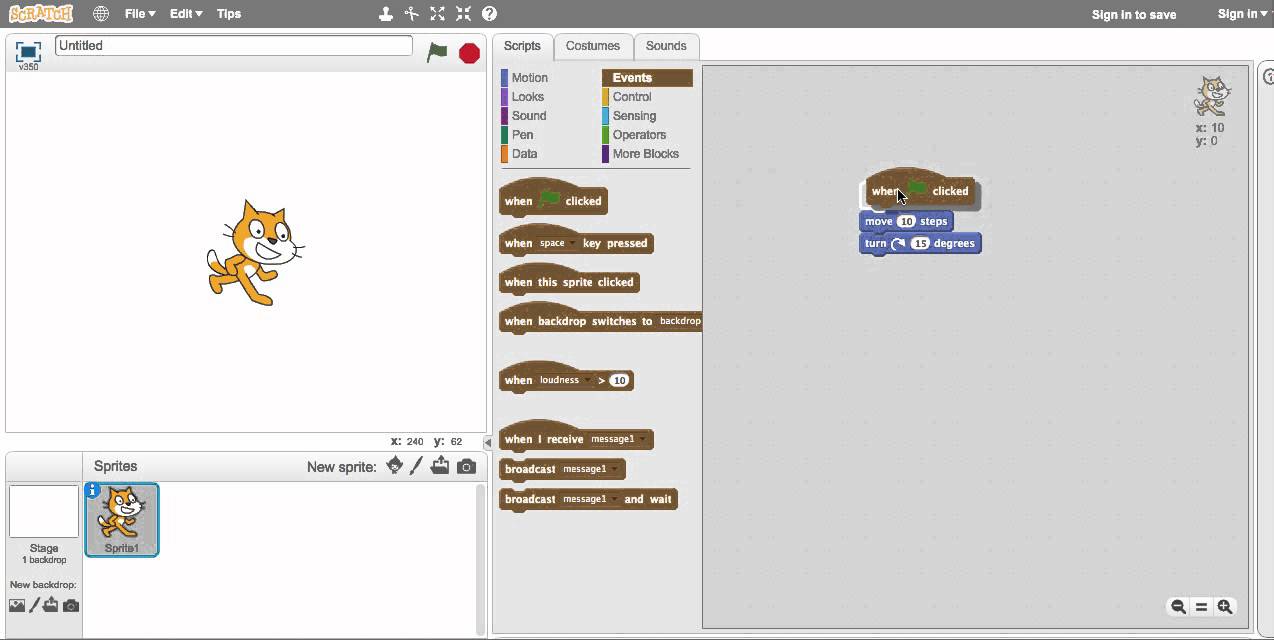This screenshot has height=640, width=1274.
Task: Take new backdrop from camera
Action: pyautogui.click(x=70, y=605)
